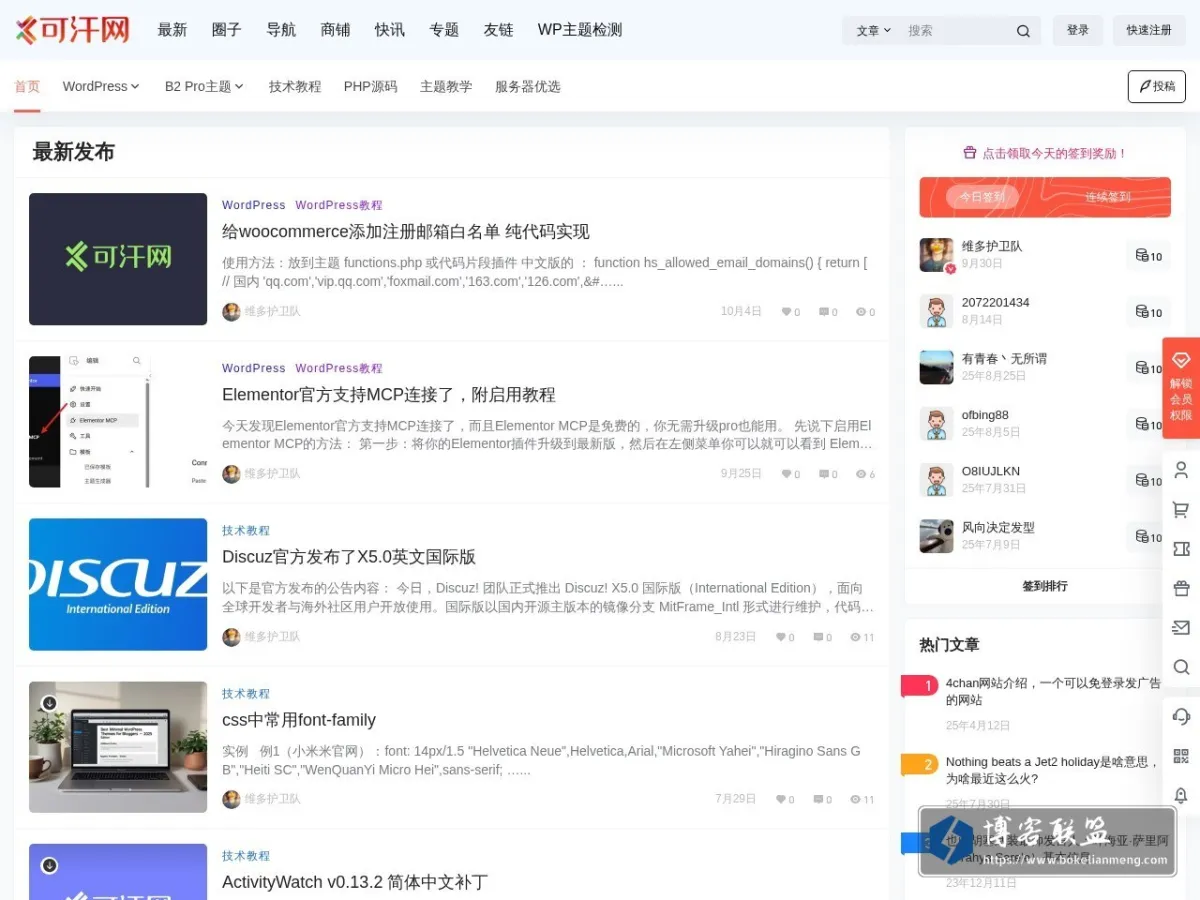
Task: Open the notification bell icon in side toolbar
Action: pyautogui.click(x=1181, y=795)
